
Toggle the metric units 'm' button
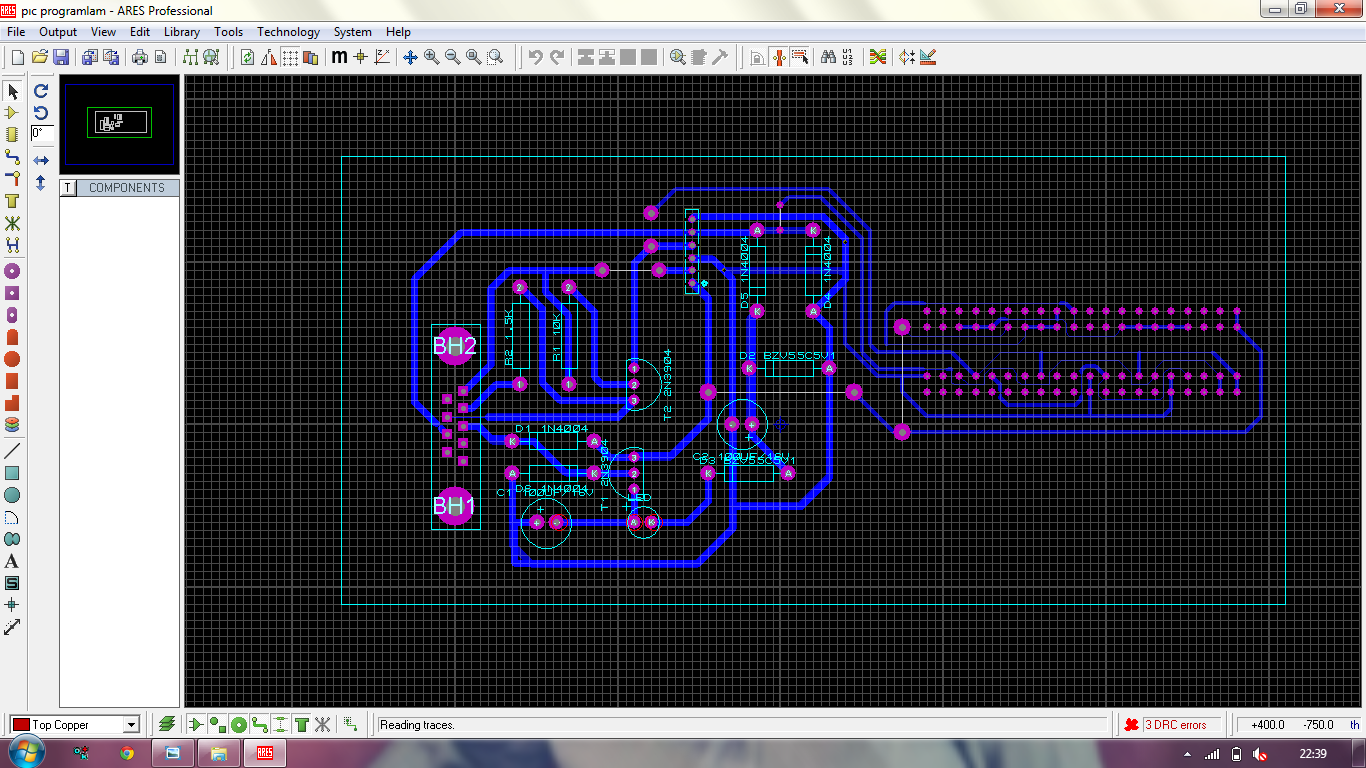coord(339,57)
